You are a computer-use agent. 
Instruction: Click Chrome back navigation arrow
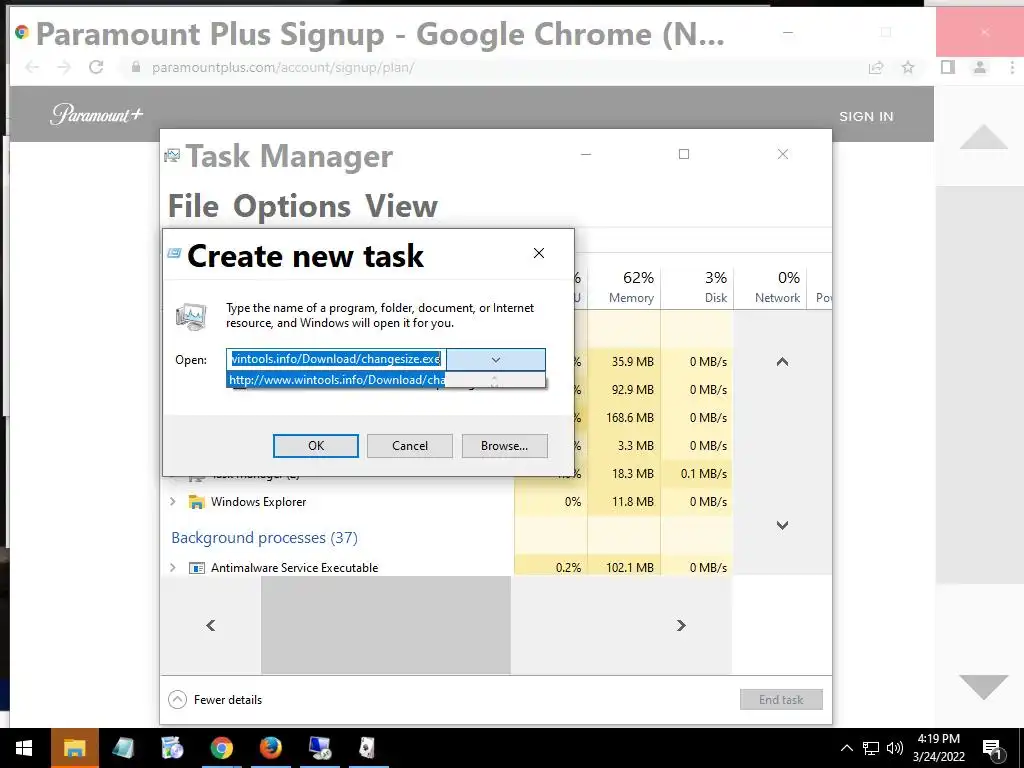pyautogui.click(x=32, y=67)
